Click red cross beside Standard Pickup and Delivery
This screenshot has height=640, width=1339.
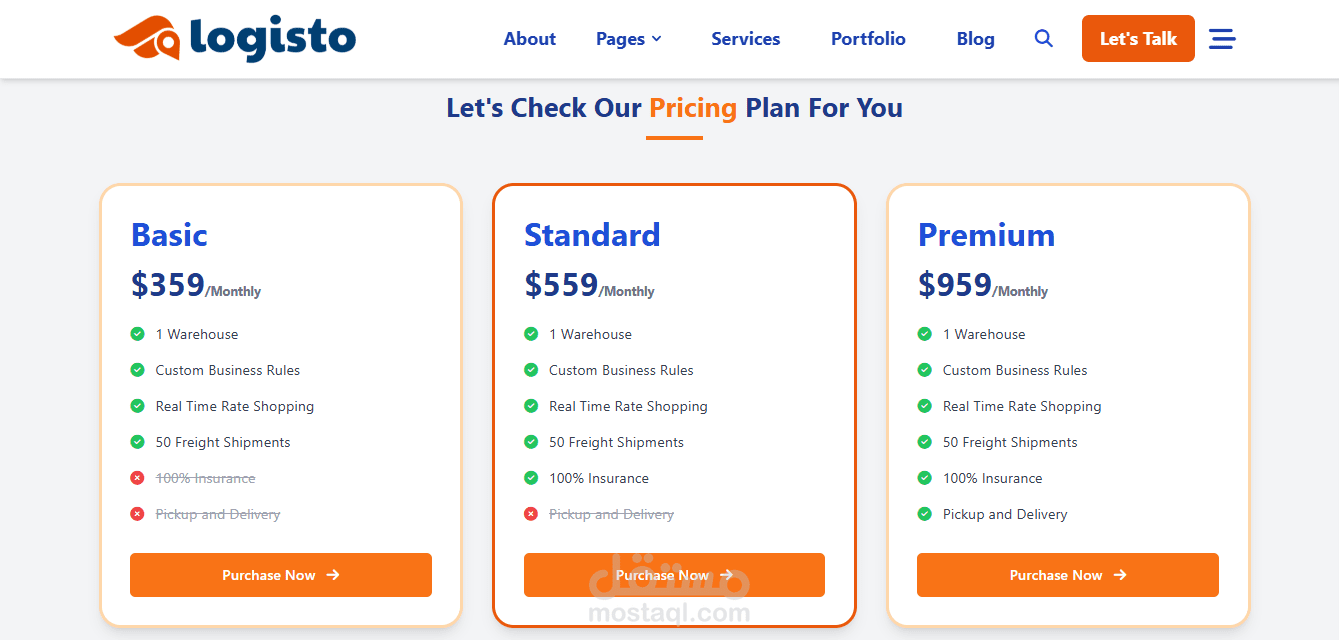(x=531, y=514)
